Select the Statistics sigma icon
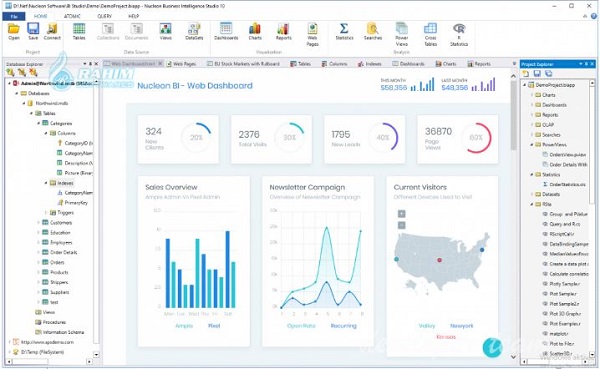The image size is (600, 369). (x=344, y=31)
